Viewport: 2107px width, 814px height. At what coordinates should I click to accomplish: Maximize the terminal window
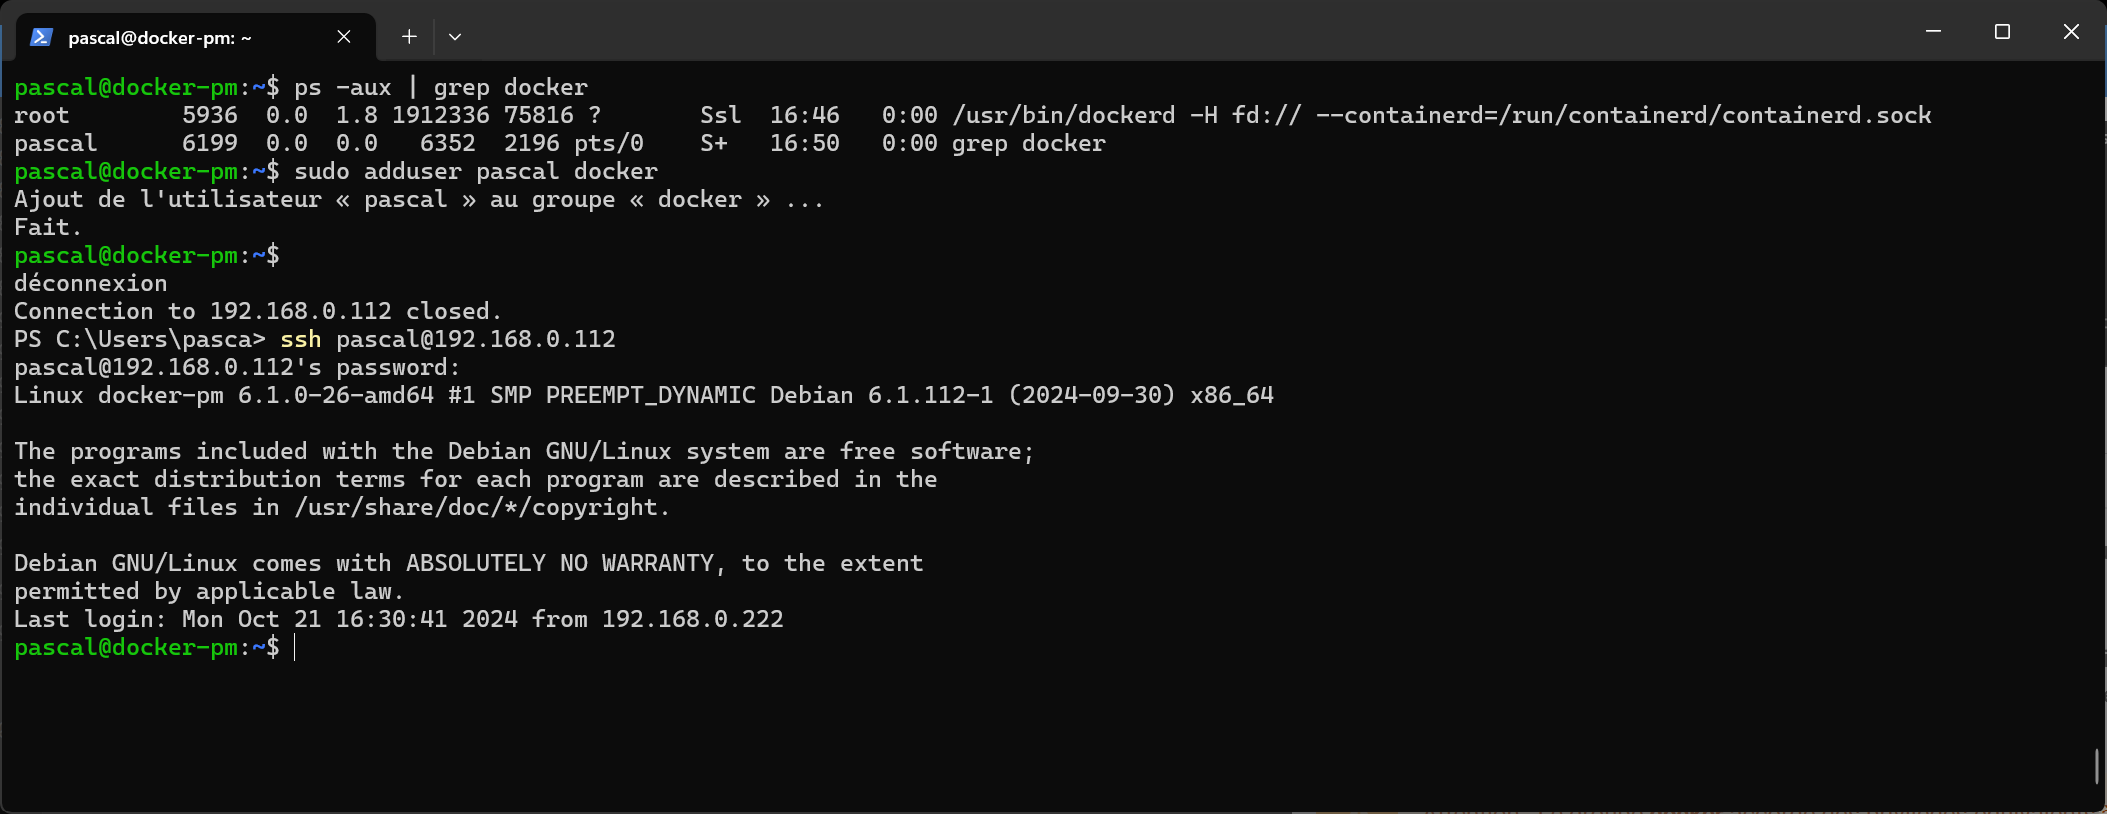click(2002, 32)
